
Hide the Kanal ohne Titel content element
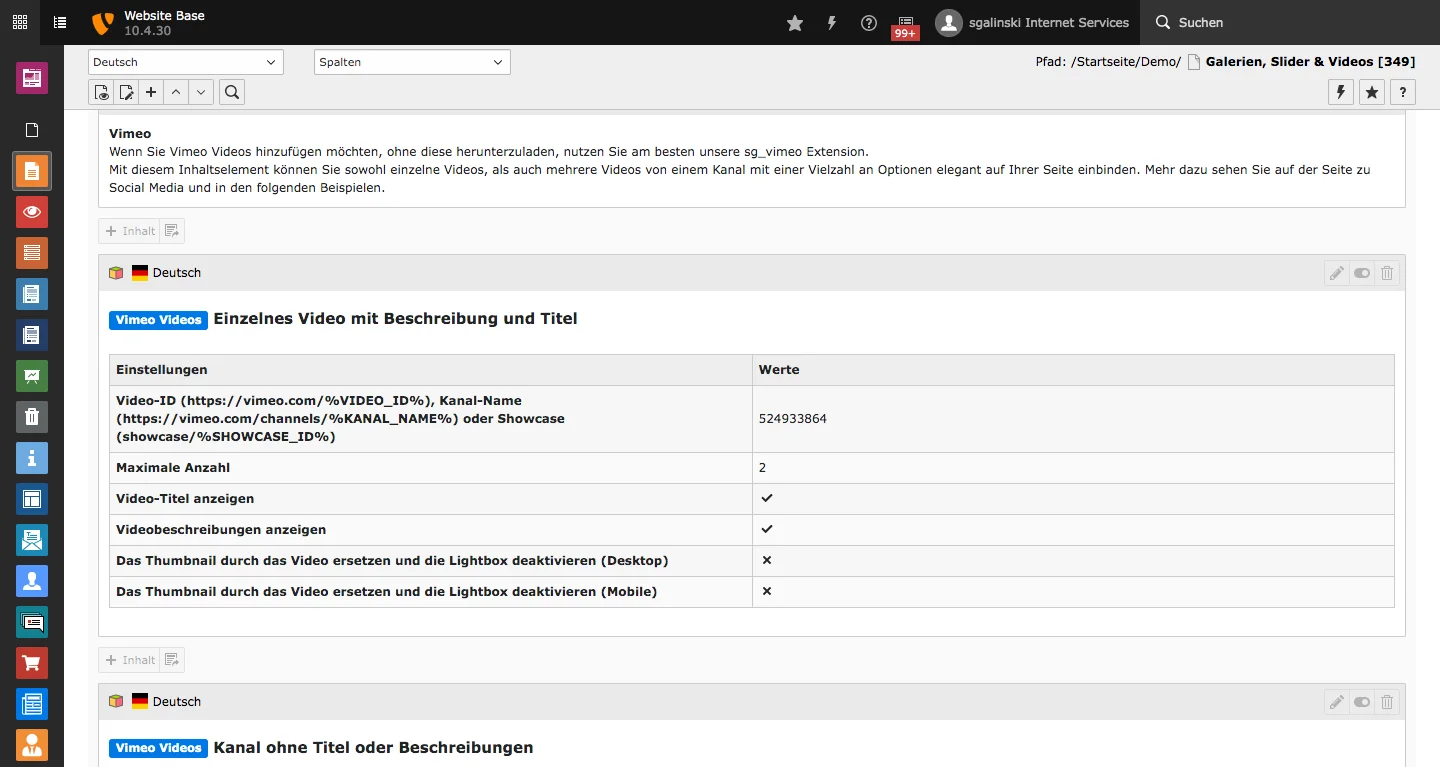(1362, 702)
